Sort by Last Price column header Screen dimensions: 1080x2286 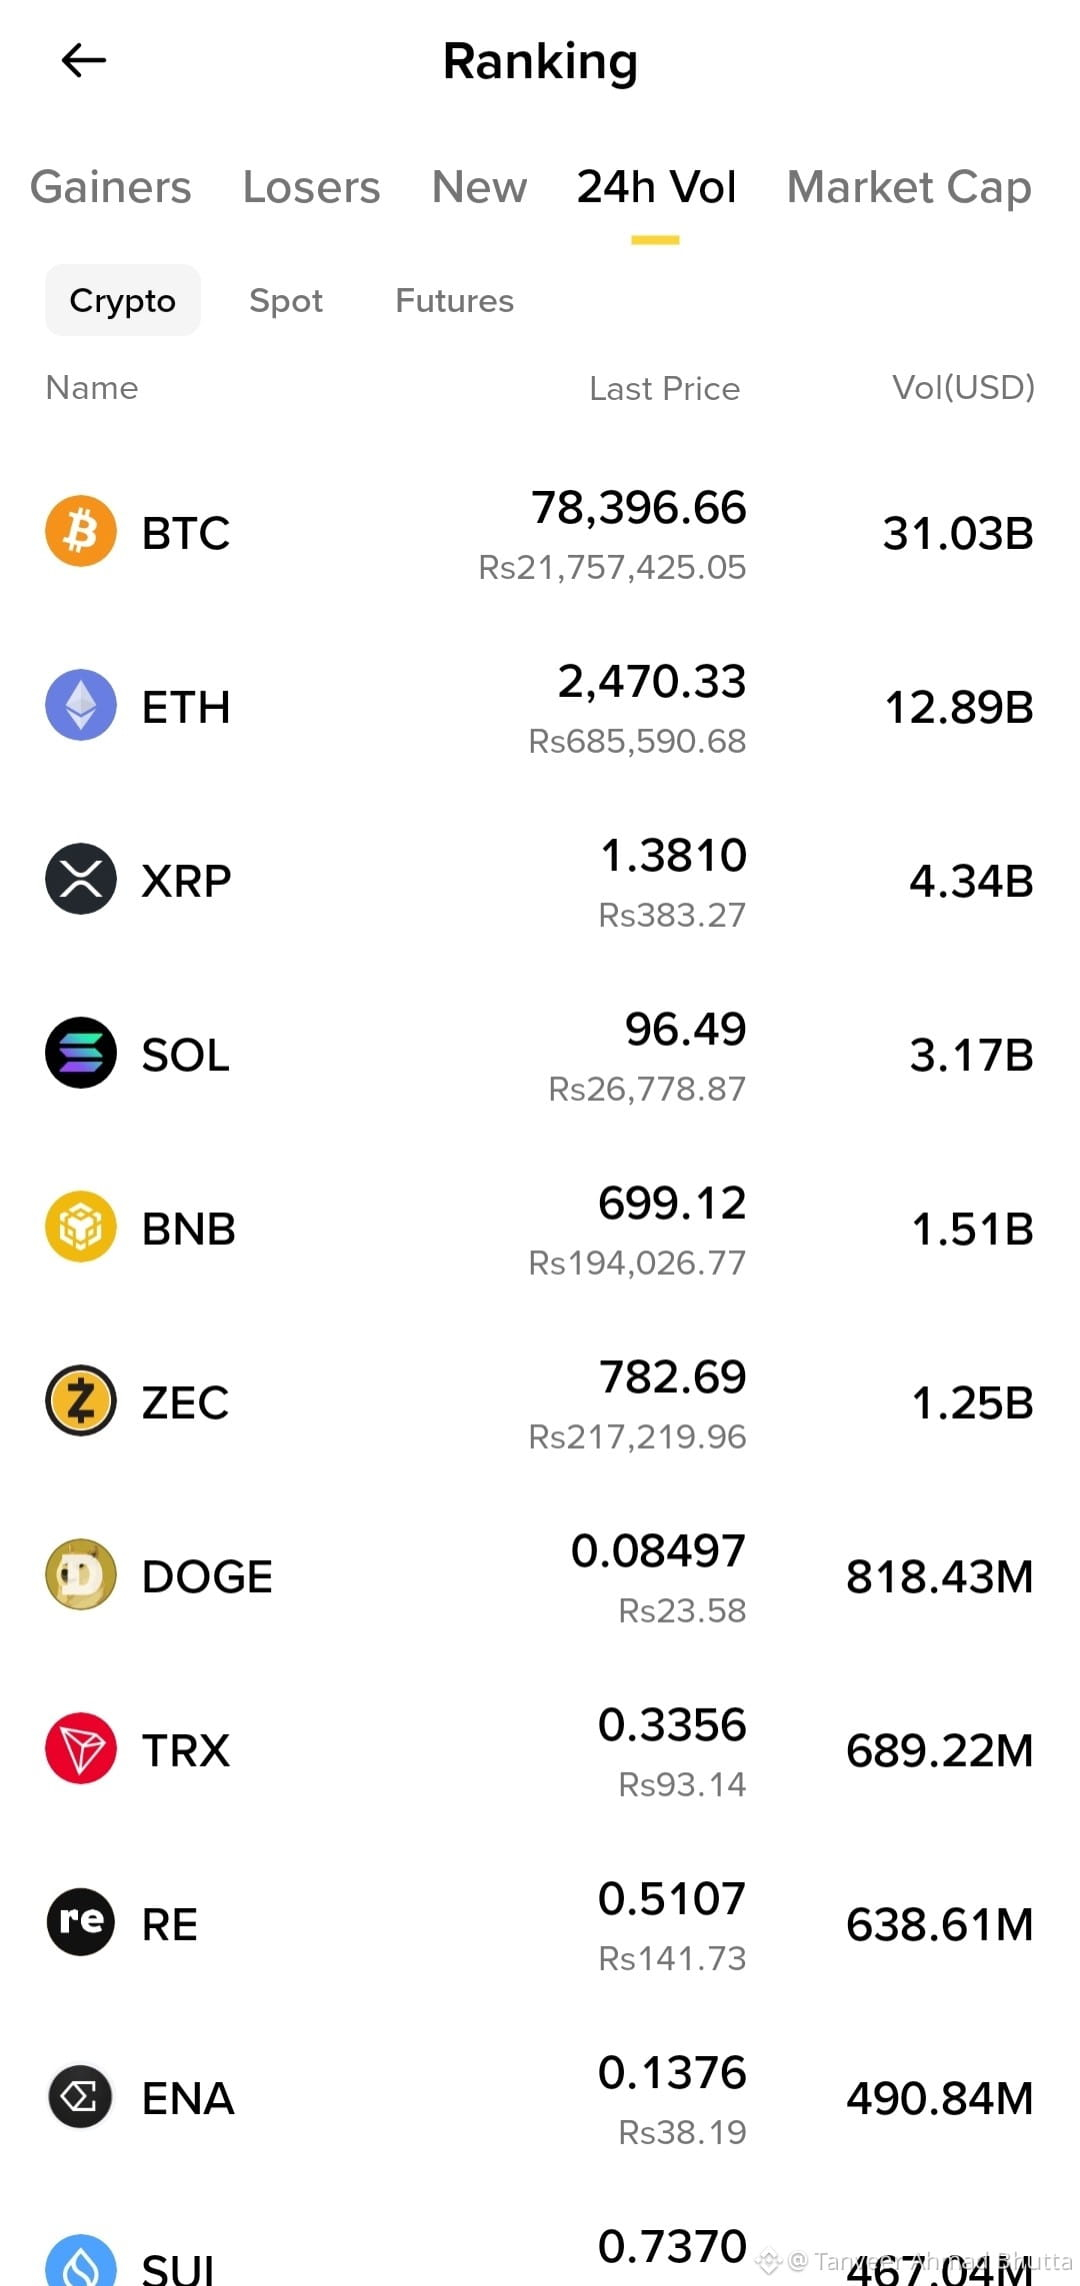pos(665,389)
